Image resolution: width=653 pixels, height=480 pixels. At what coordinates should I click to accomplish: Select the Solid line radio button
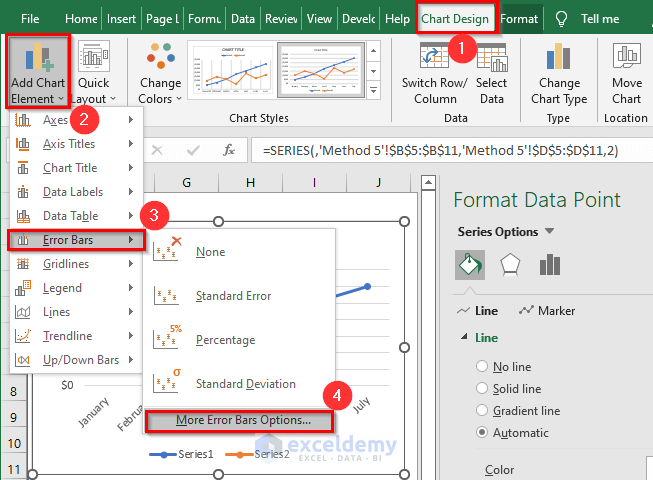pos(482,388)
